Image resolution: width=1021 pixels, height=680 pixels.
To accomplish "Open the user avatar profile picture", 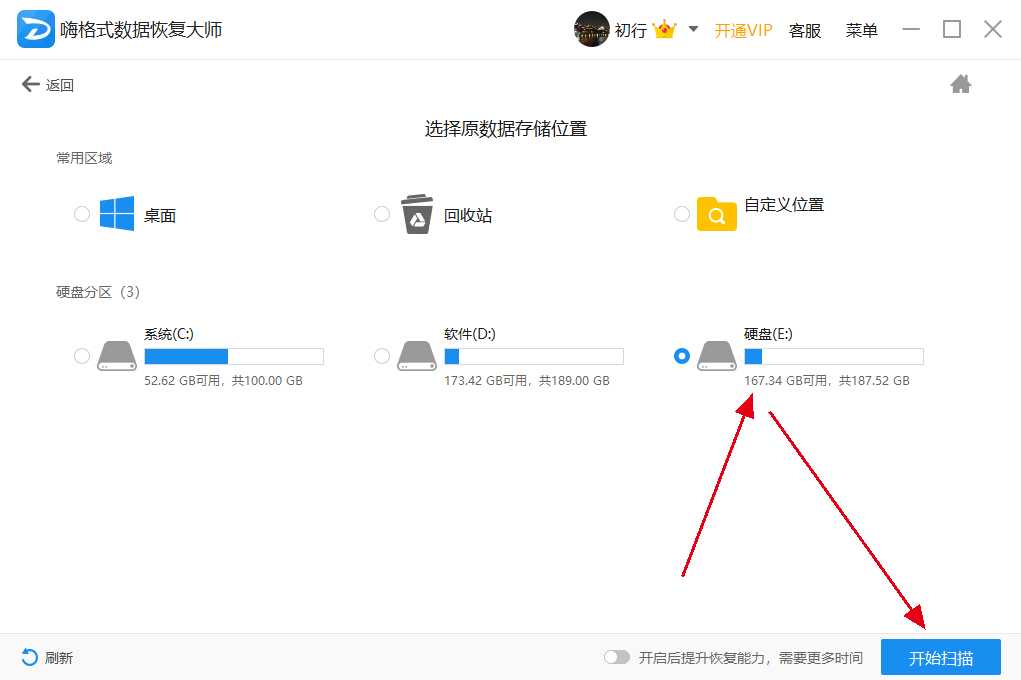I will pyautogui.click(x=591, y=29).
